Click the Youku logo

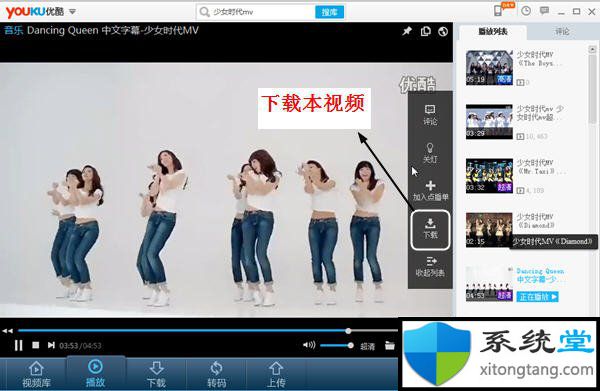[x=34, y=12]
